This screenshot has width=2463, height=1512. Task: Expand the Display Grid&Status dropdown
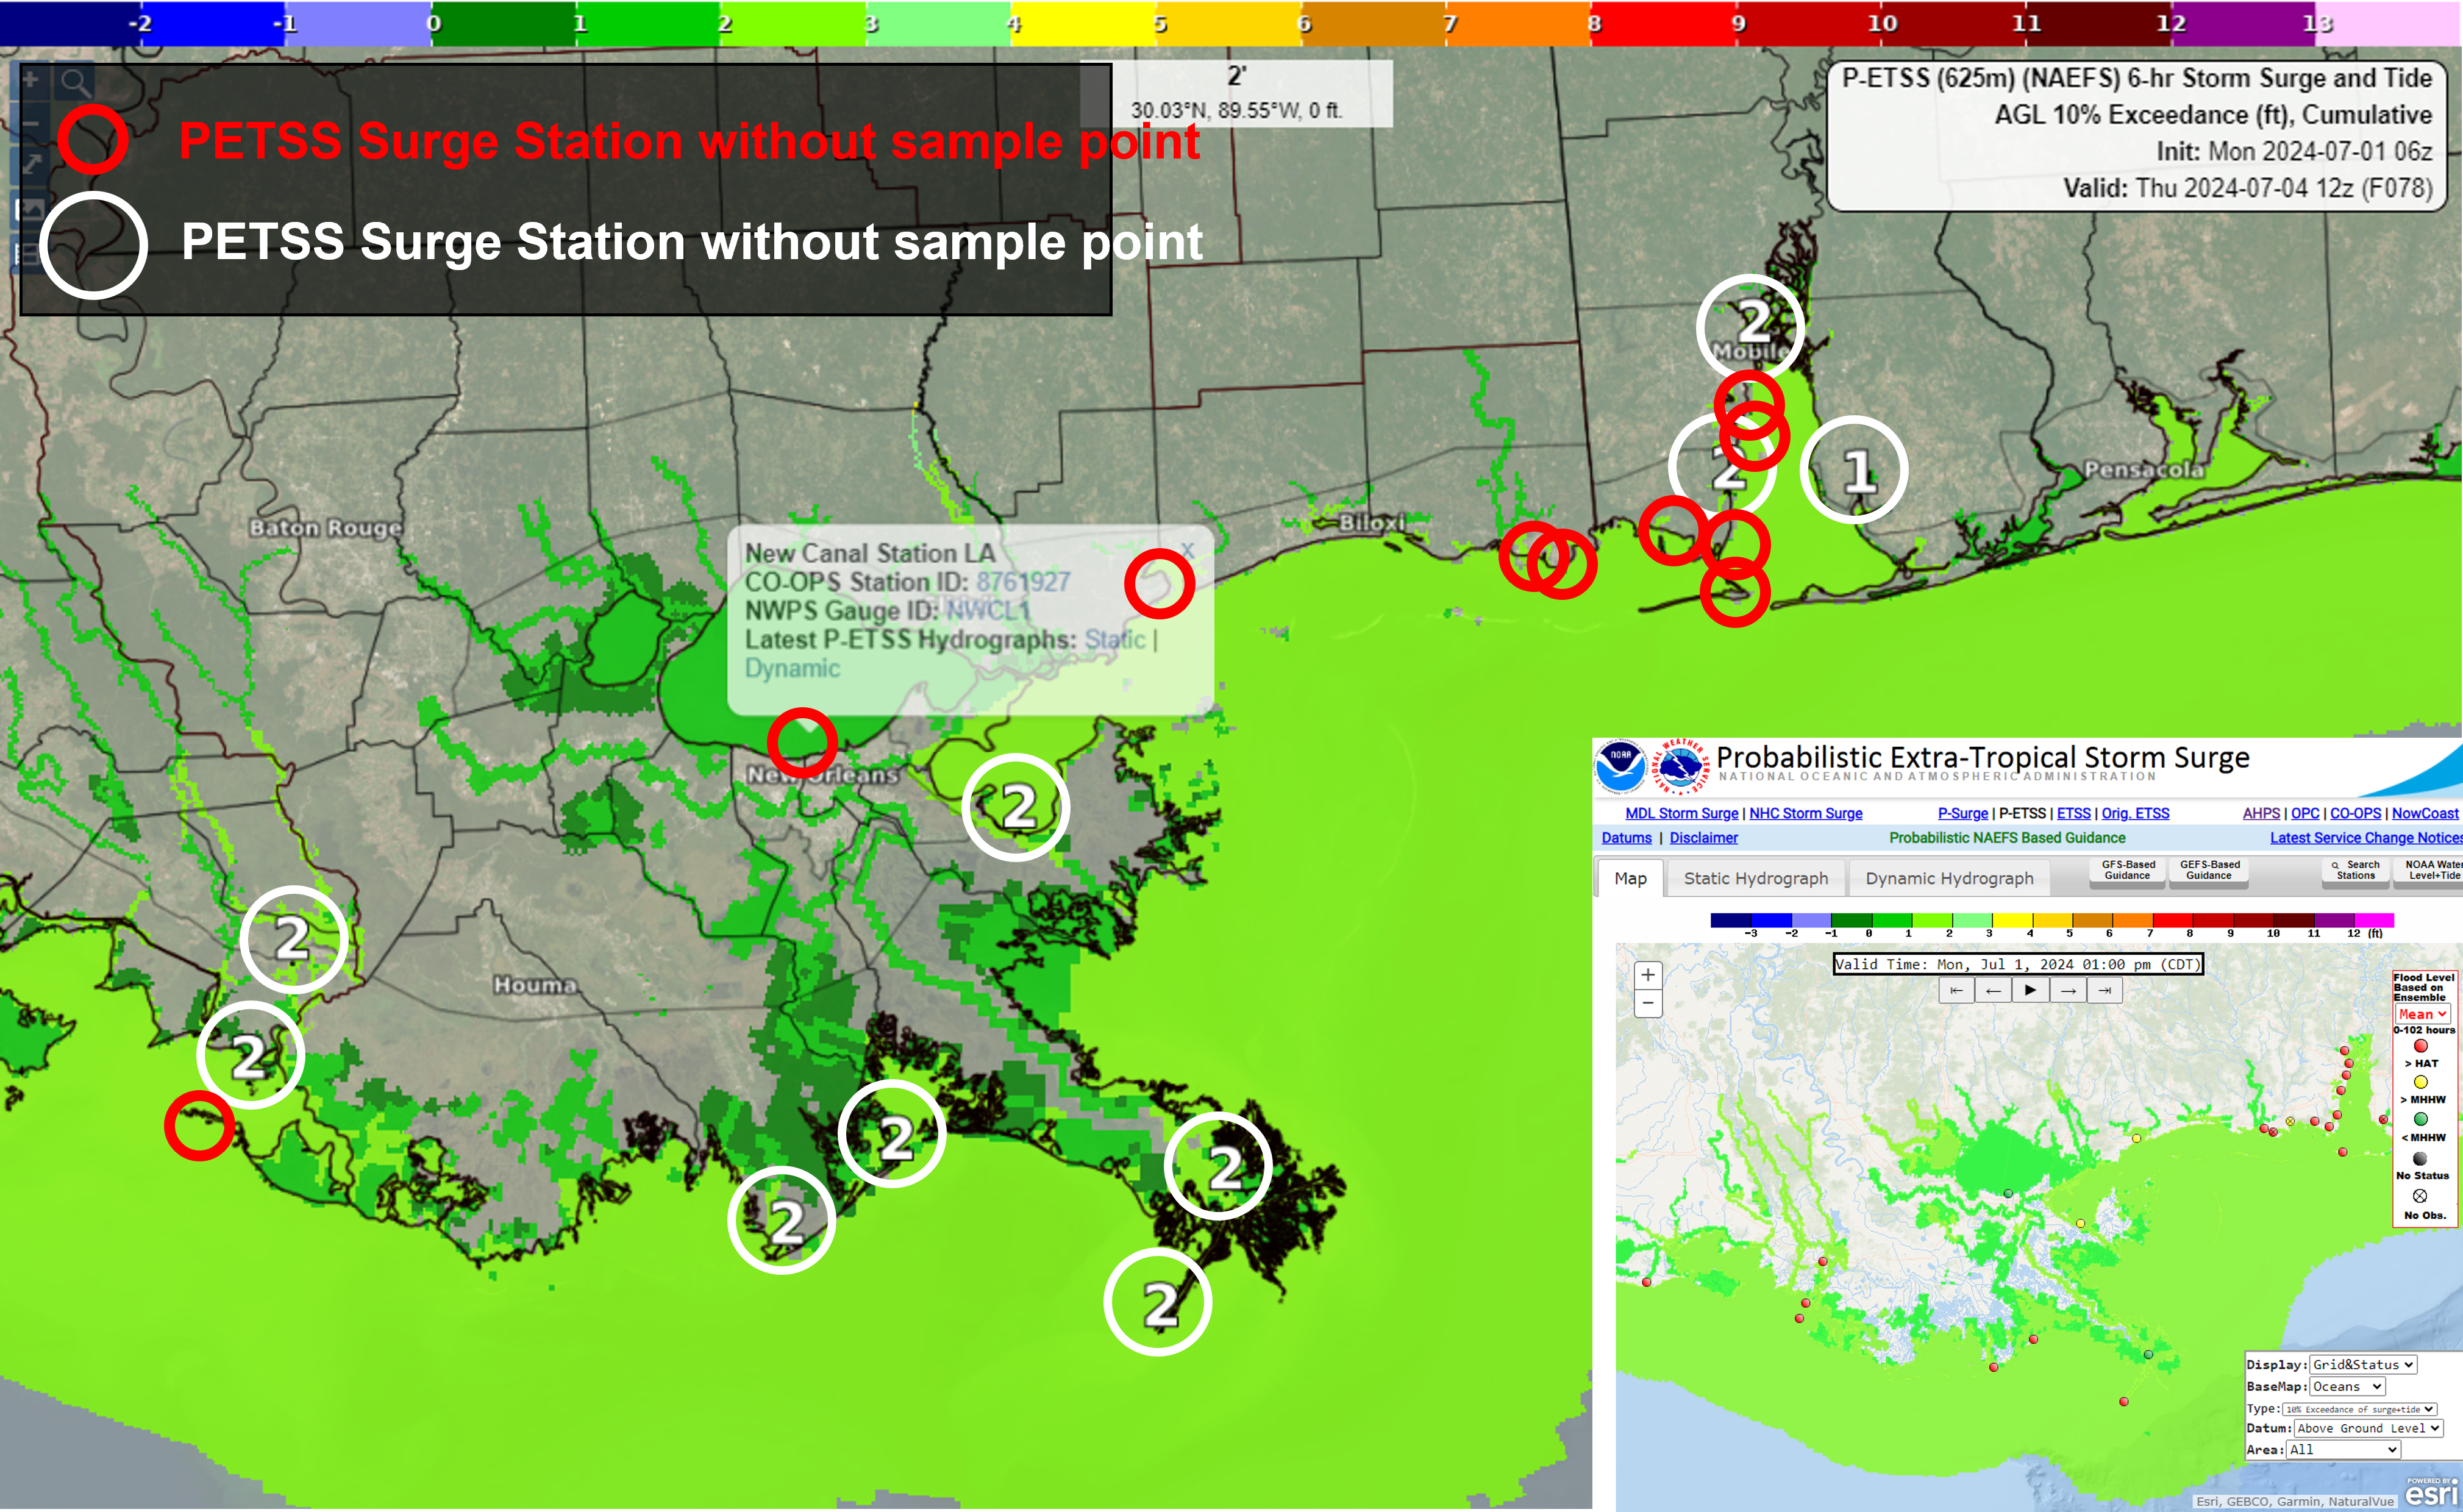[2363, 1365]
